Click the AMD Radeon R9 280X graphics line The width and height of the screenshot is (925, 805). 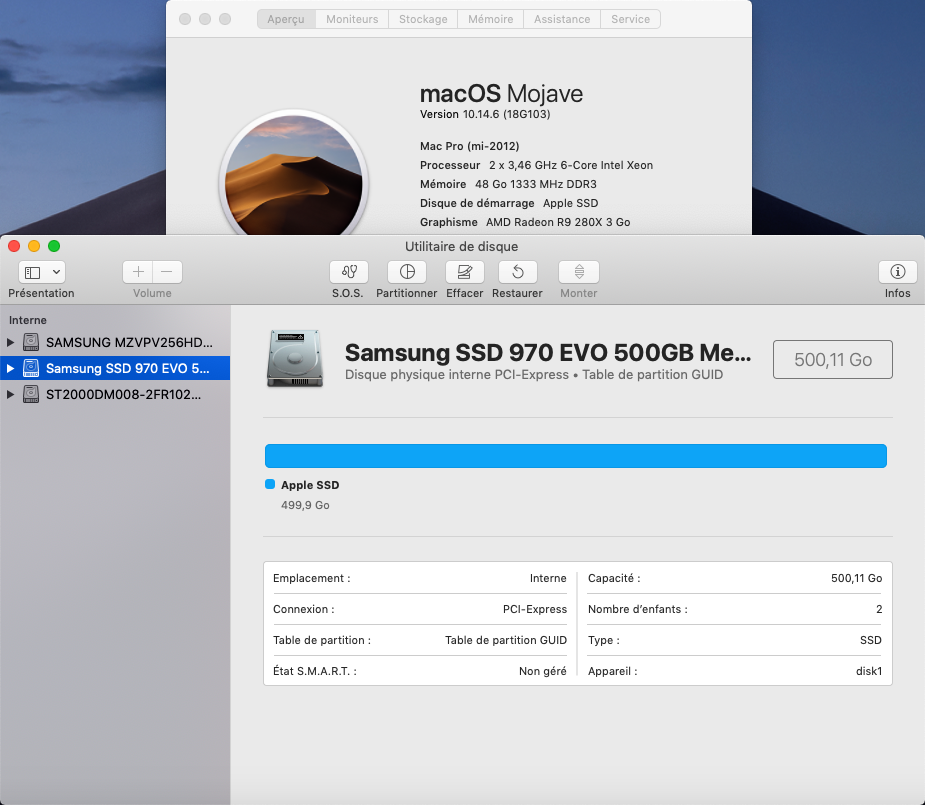tap(525, 222)
